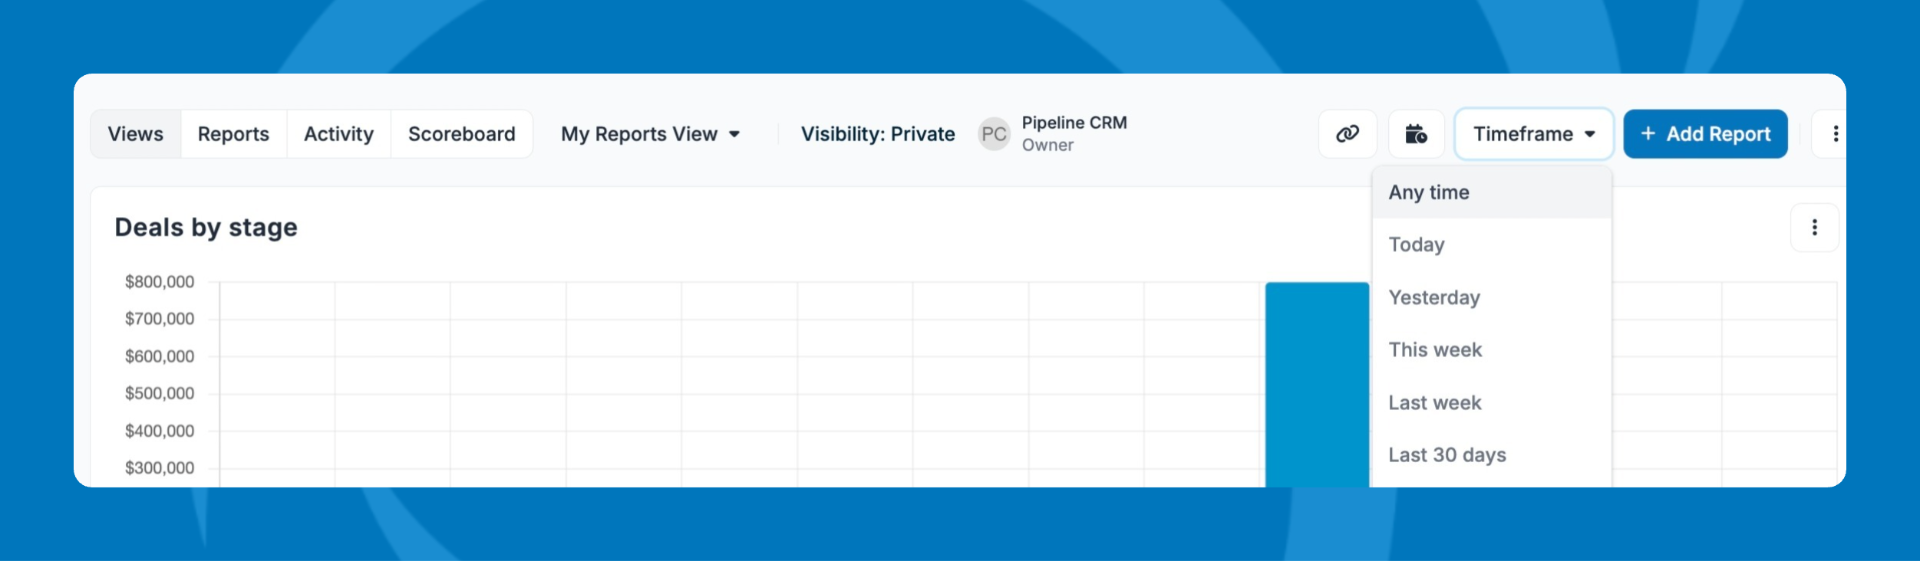Pick This week from the dropdown

[x=1435, y=350]
